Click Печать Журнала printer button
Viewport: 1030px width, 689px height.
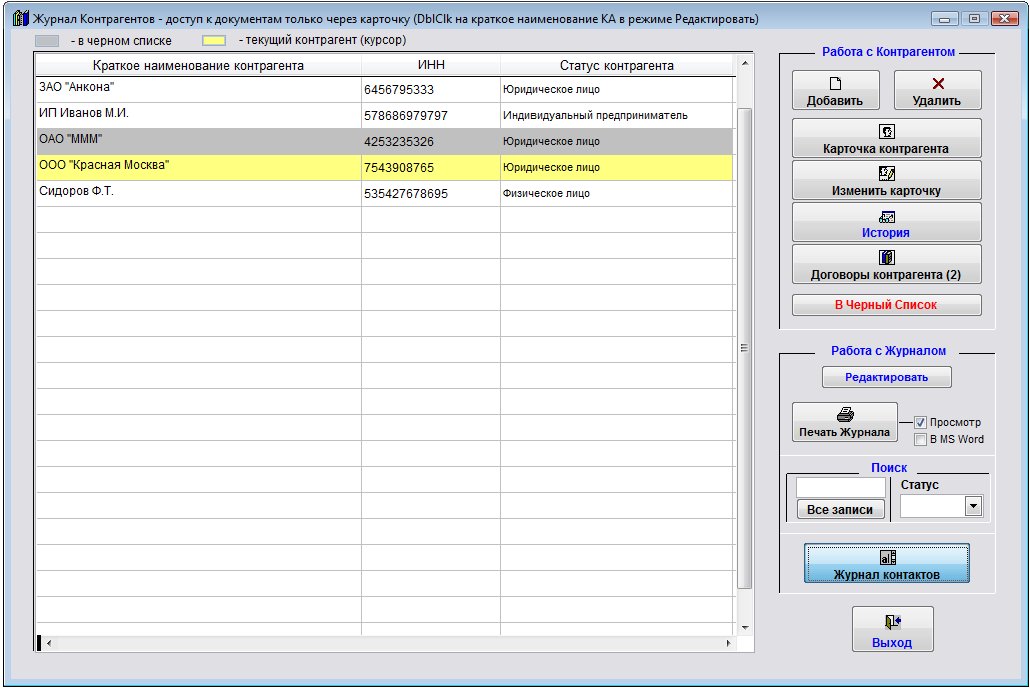pos(844,422)
